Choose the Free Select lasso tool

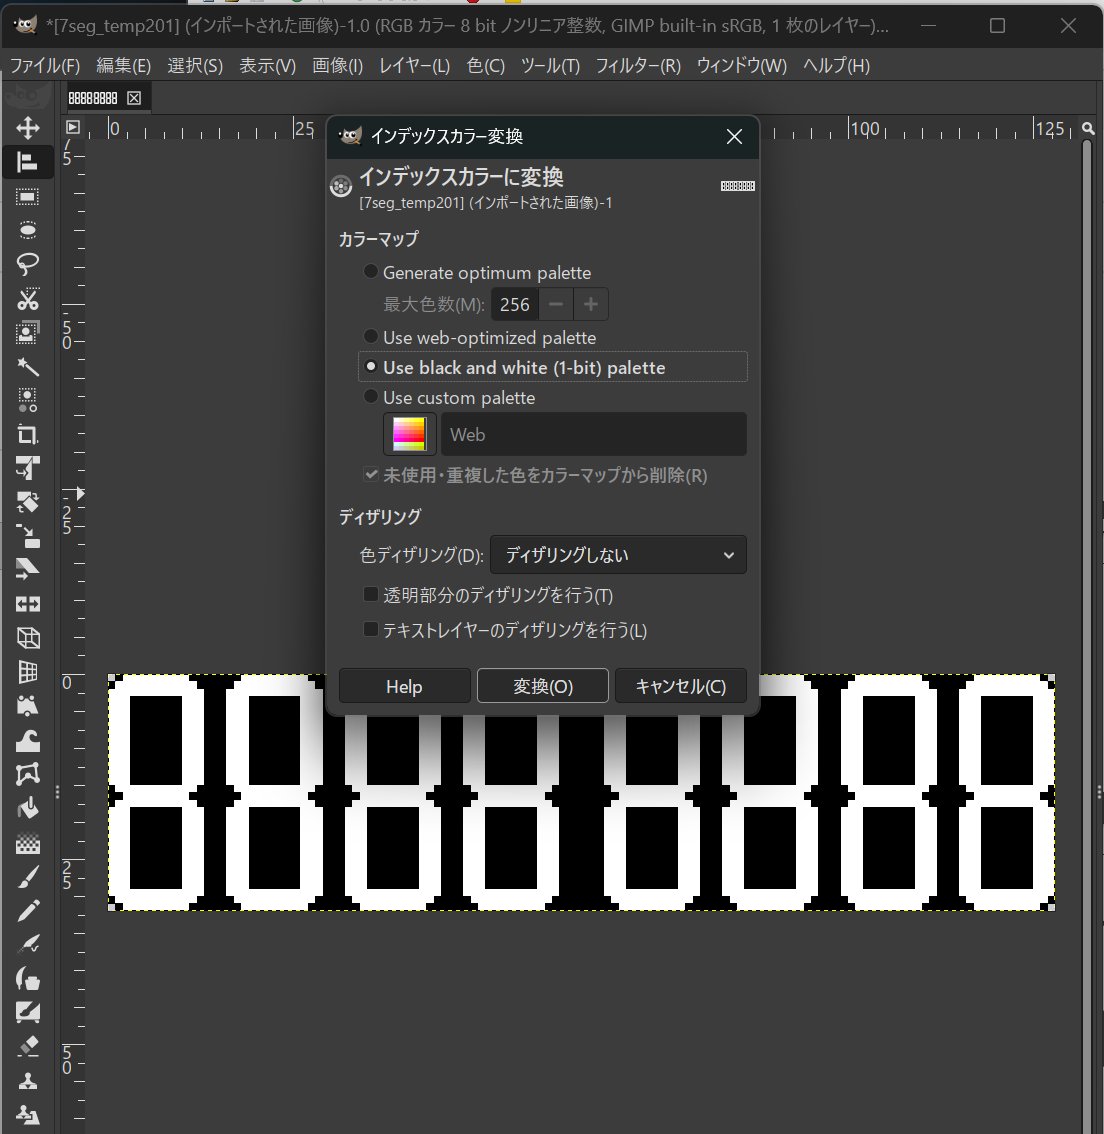pos(28,263)
